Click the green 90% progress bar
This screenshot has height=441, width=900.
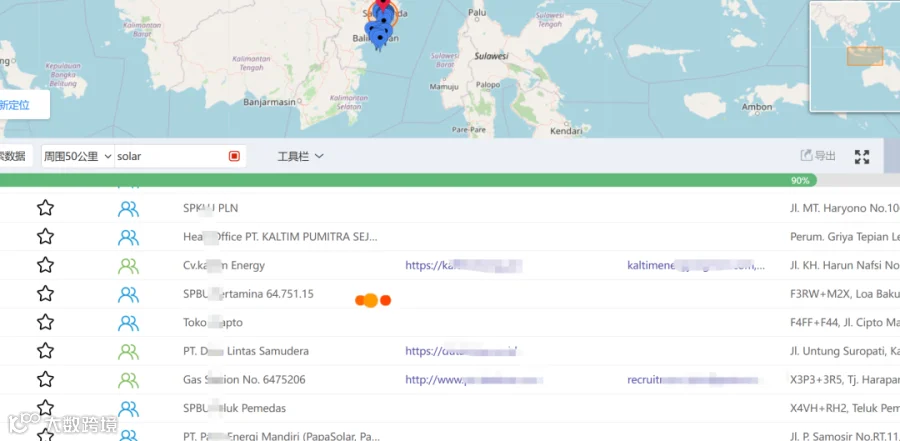click(x=408, y=180)
